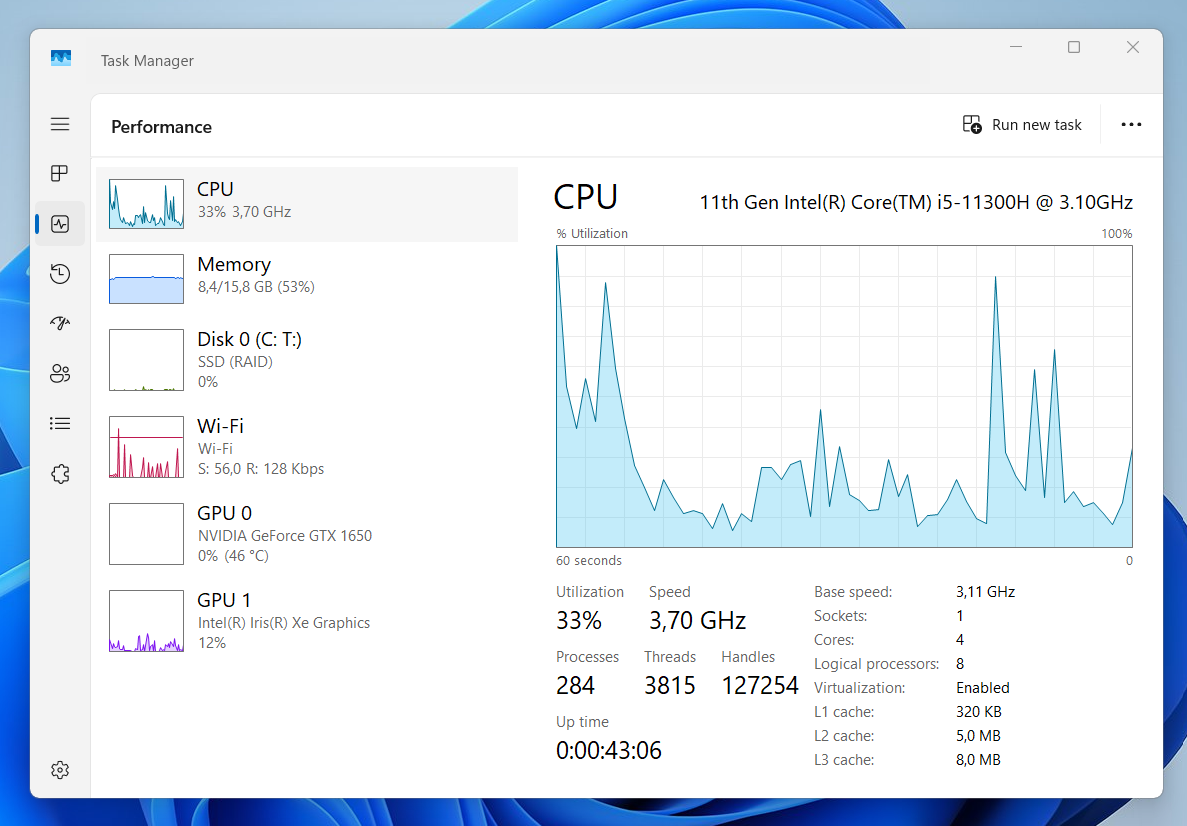This screenshot has width=1187, height=826.
Task: Click the 3,70 GHz speed value
Action: [697, 621]
